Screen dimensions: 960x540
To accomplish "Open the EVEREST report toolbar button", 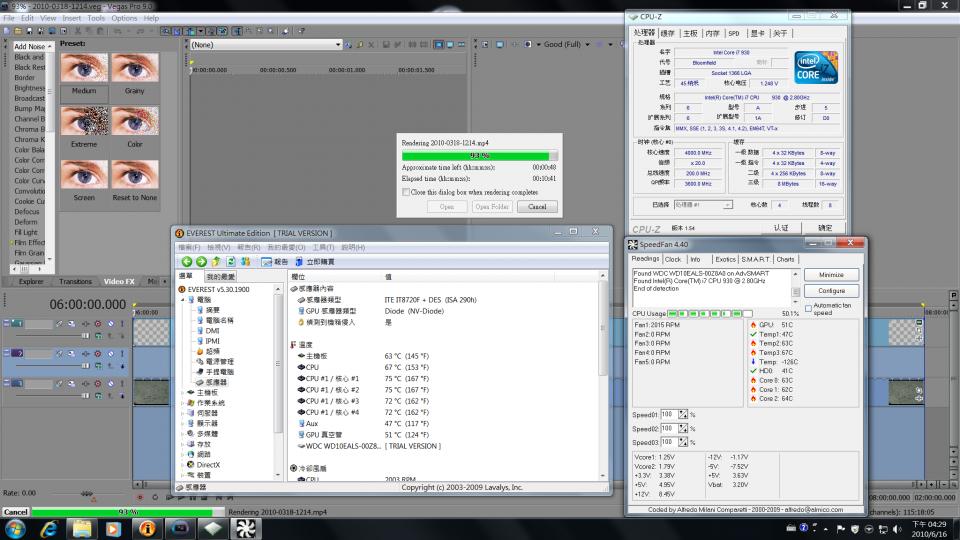I will tap(274, 262).
